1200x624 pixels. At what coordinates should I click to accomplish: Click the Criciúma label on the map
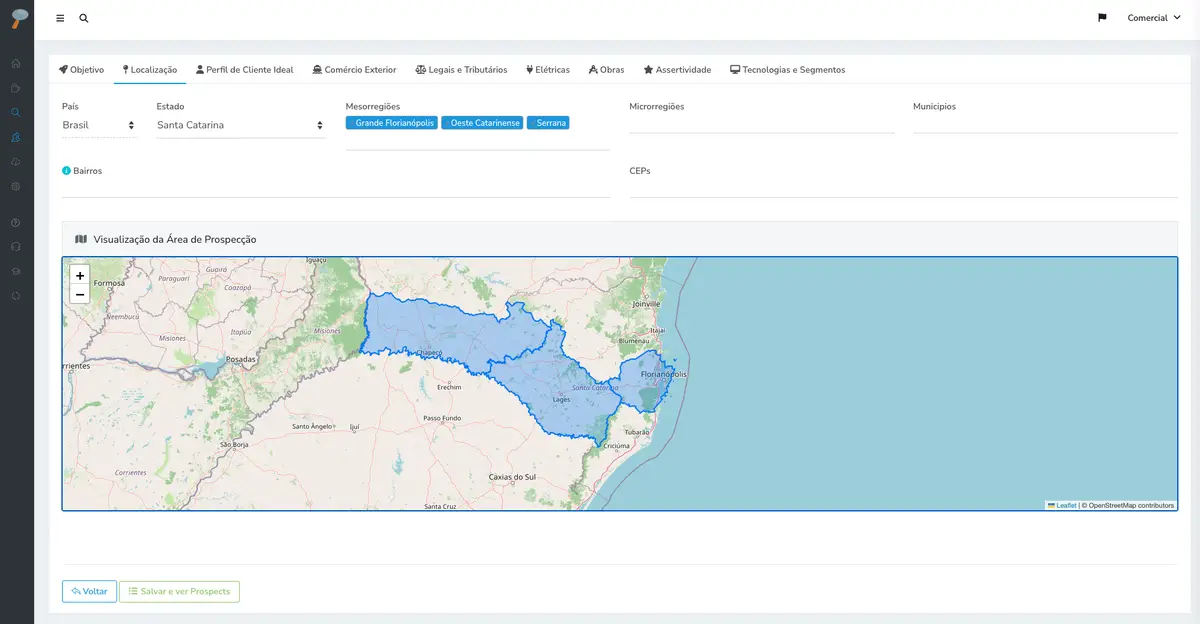coord(616,445)
